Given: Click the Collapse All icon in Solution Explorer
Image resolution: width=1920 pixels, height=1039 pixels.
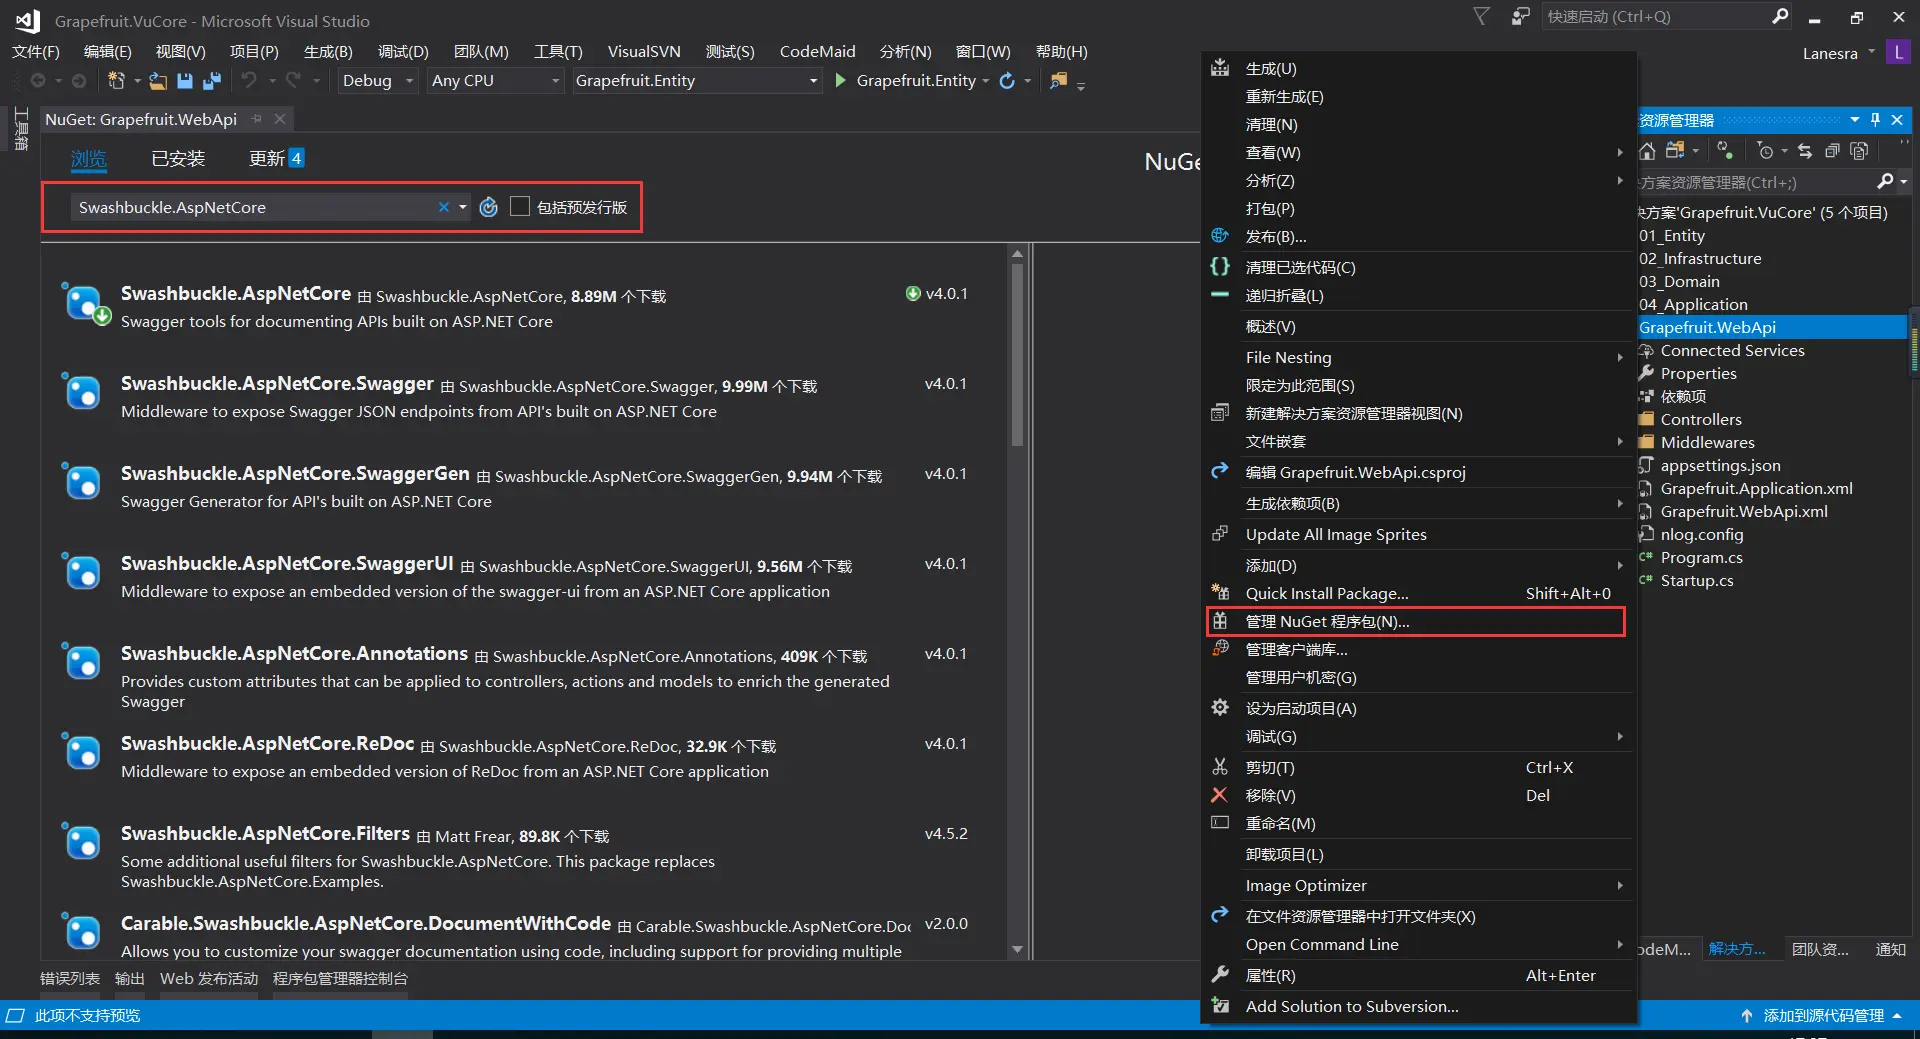Looking at the screenshot, I should 1833,151.
